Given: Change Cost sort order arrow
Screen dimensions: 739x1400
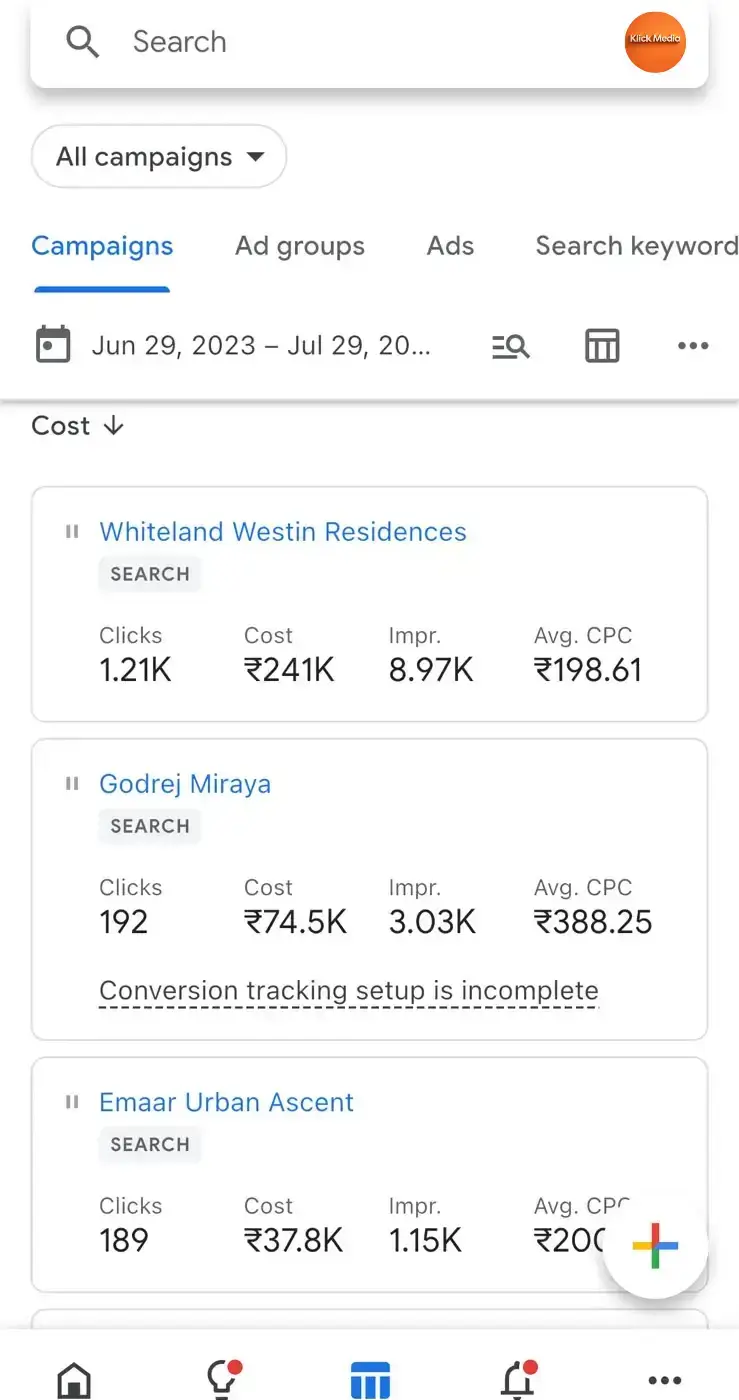Looking at the screenshot, I should coord(114,425).
